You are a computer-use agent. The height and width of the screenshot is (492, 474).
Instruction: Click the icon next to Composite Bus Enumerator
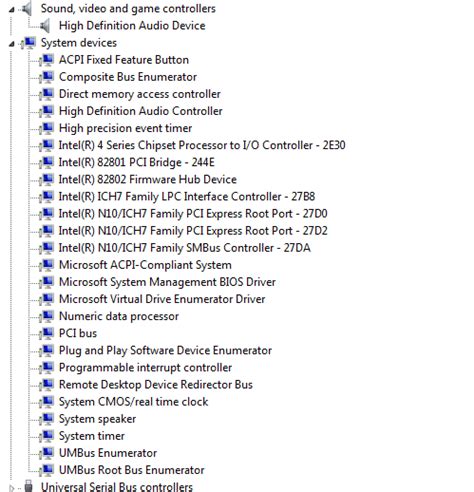(46, 77)
